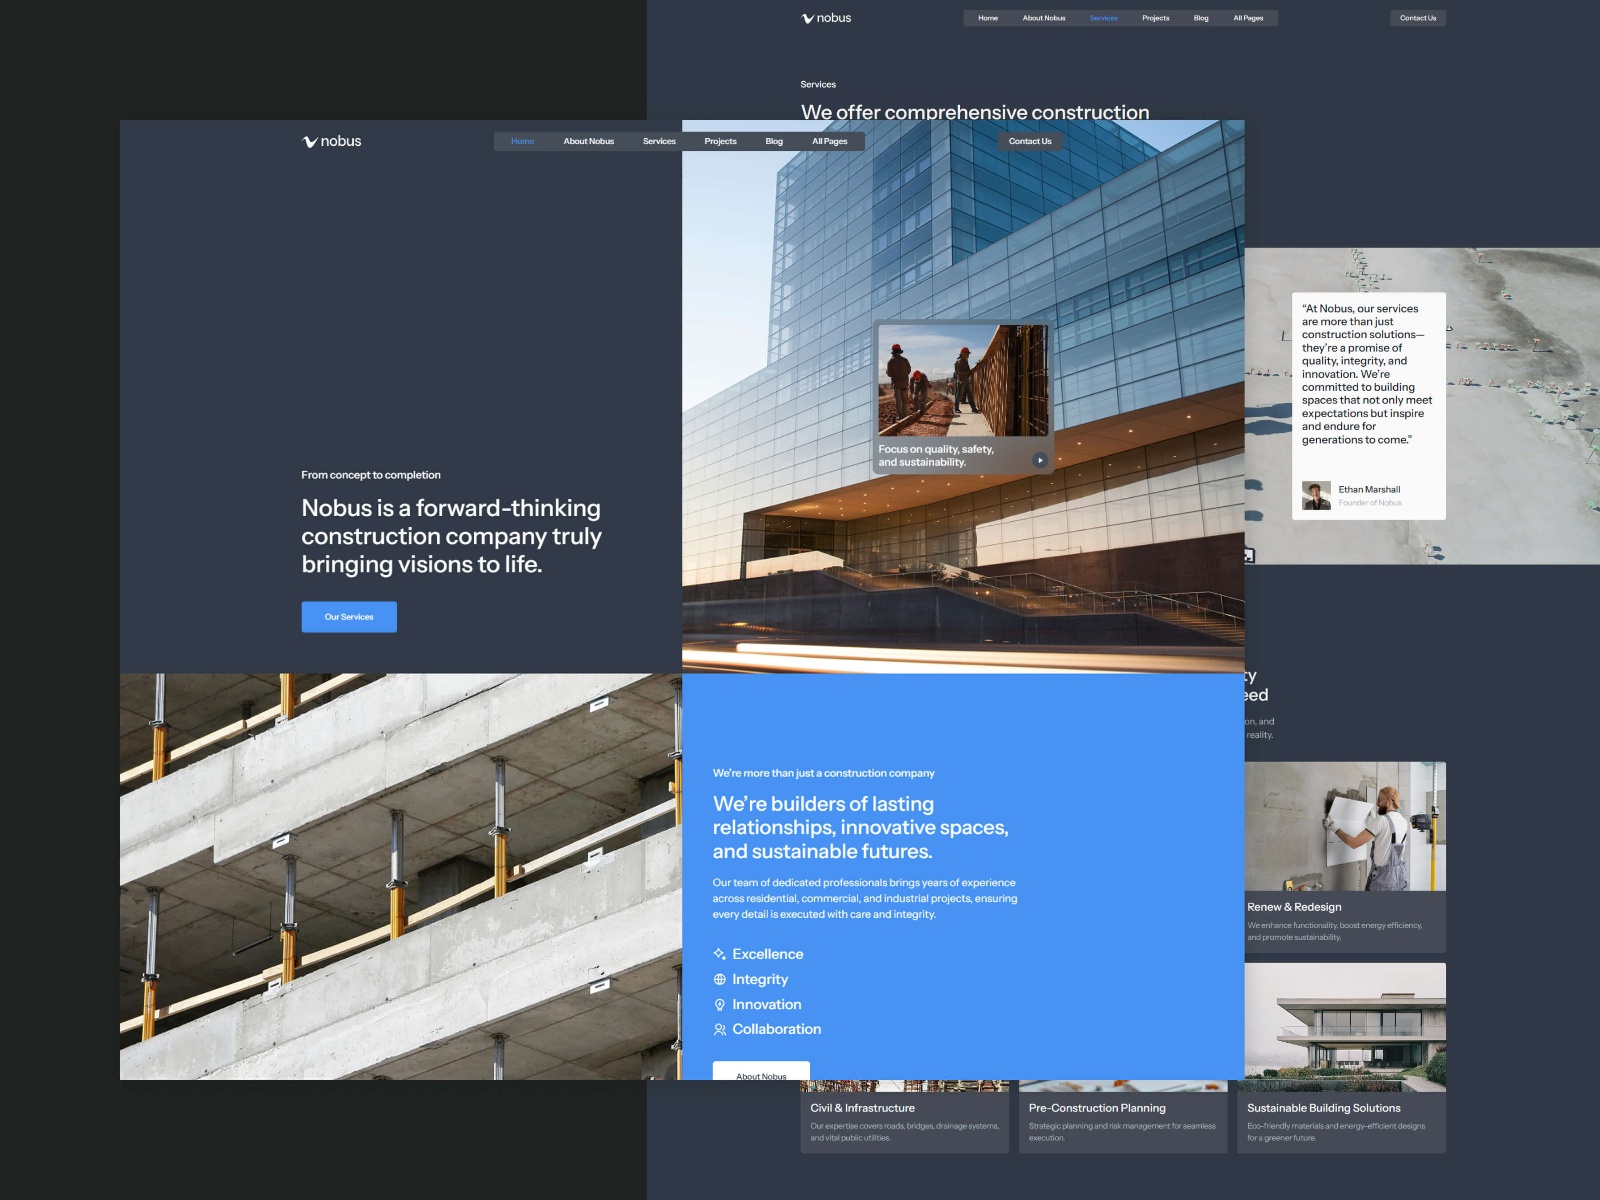Select the sparkle icon beside Excellence
The image size is (1600, 1200).
[720, 954]
